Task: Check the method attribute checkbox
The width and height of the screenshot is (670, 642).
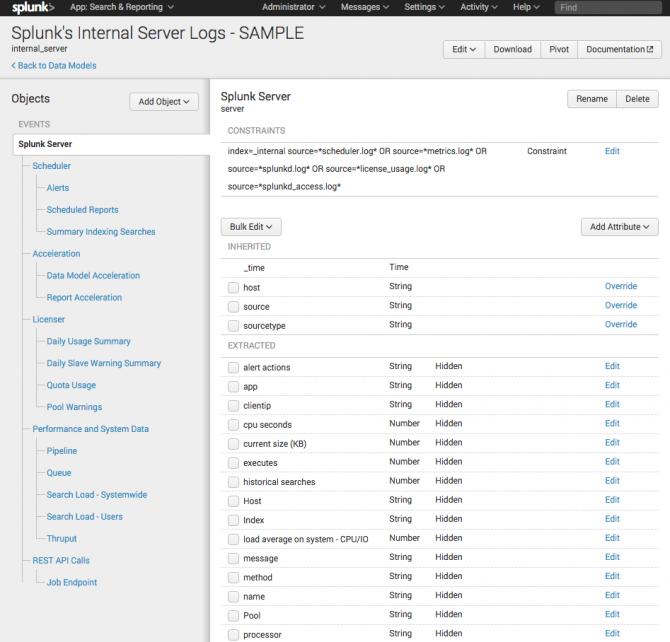Action: (x=233, y=578)
